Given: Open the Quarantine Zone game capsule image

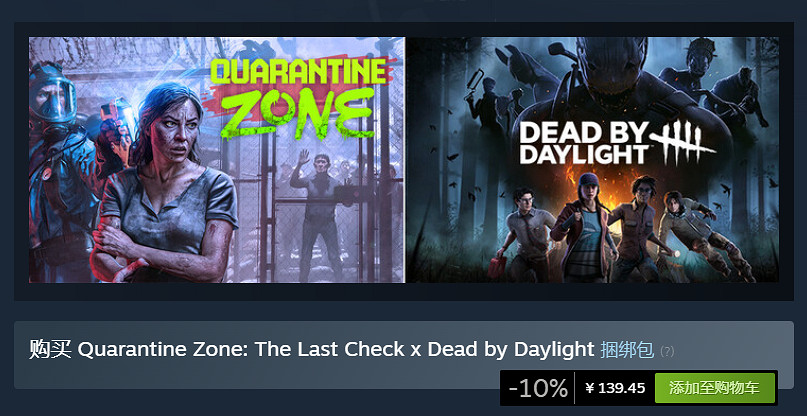Looking at the screenshot, I should [x=216, y=160].
